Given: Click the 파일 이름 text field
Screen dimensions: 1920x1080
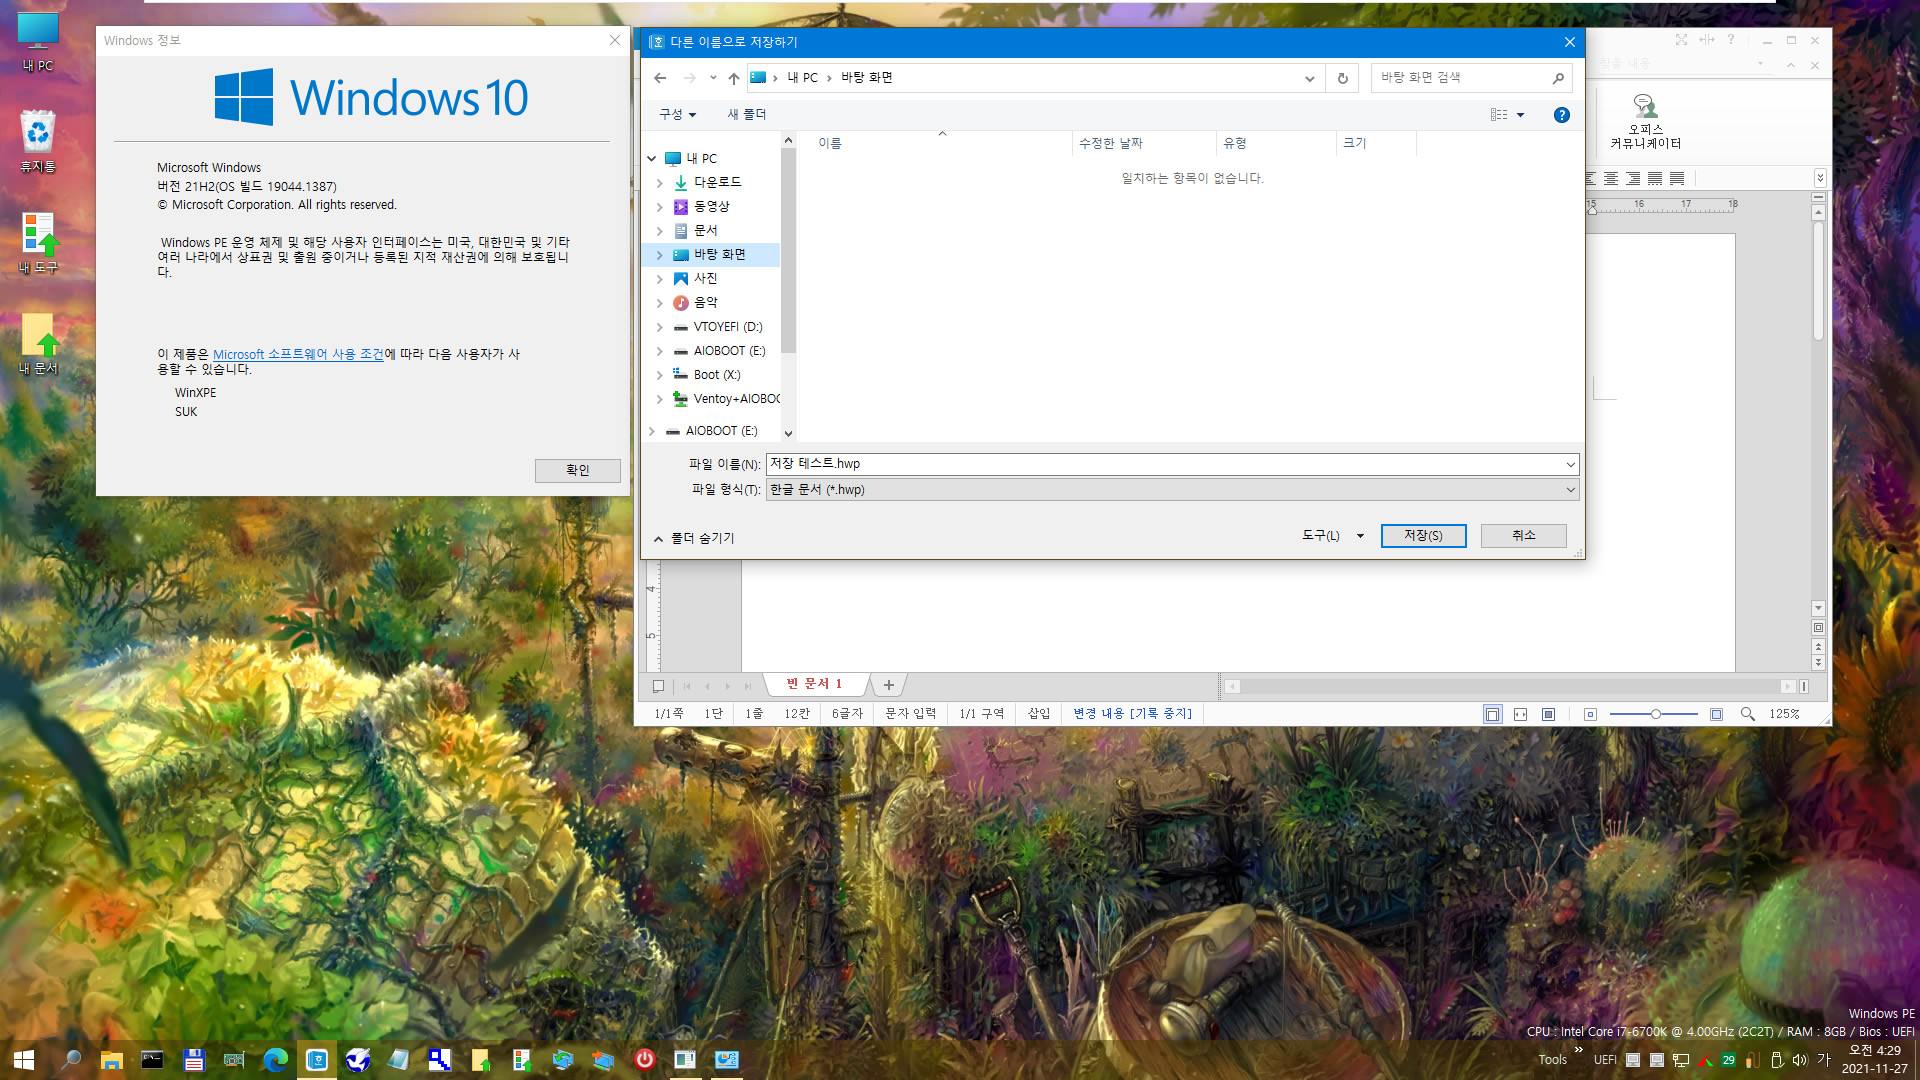Looking at the screenshot, I should point(1164,464).
